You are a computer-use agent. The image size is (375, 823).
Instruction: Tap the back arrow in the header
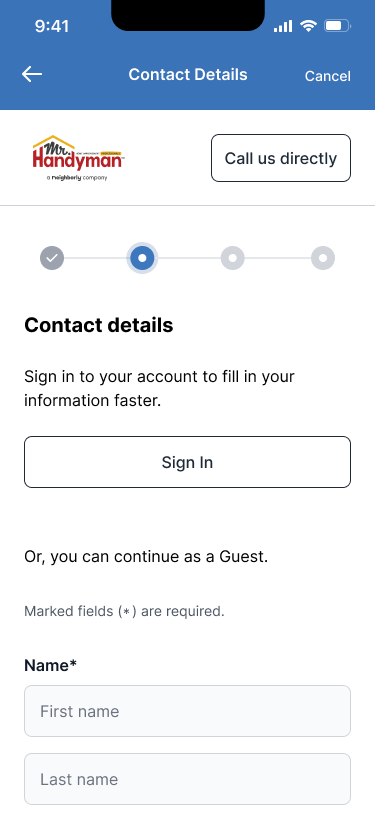pyautogui.click(x=32, y=75)
